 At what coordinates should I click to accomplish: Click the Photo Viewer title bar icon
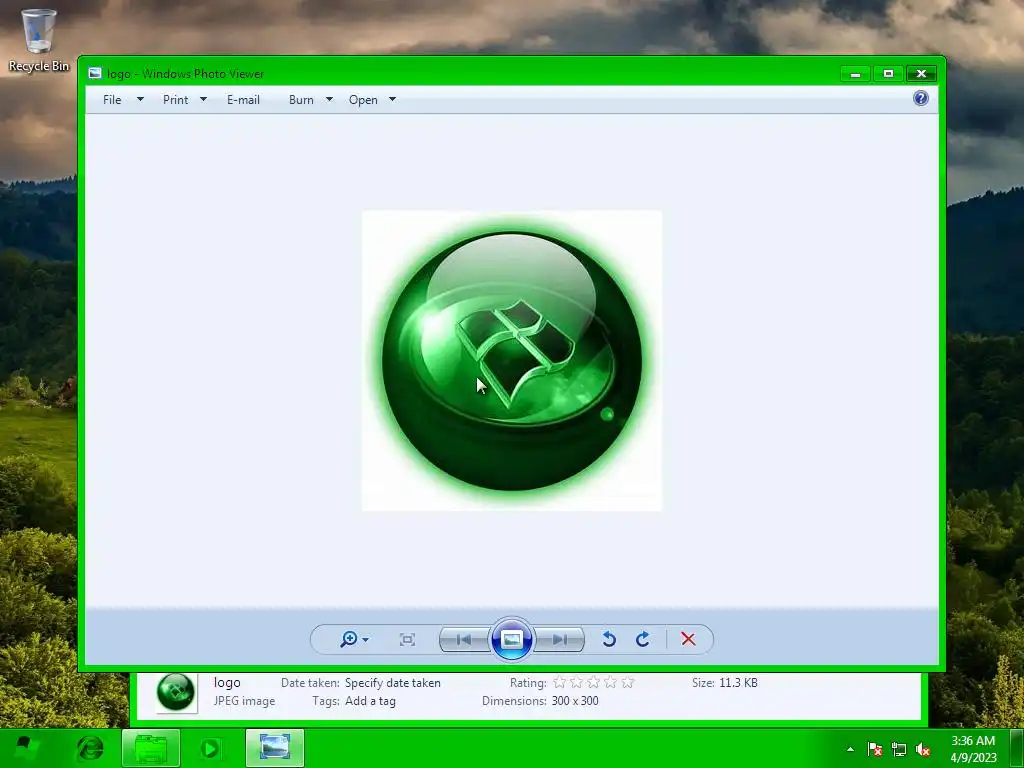point(95,73)
